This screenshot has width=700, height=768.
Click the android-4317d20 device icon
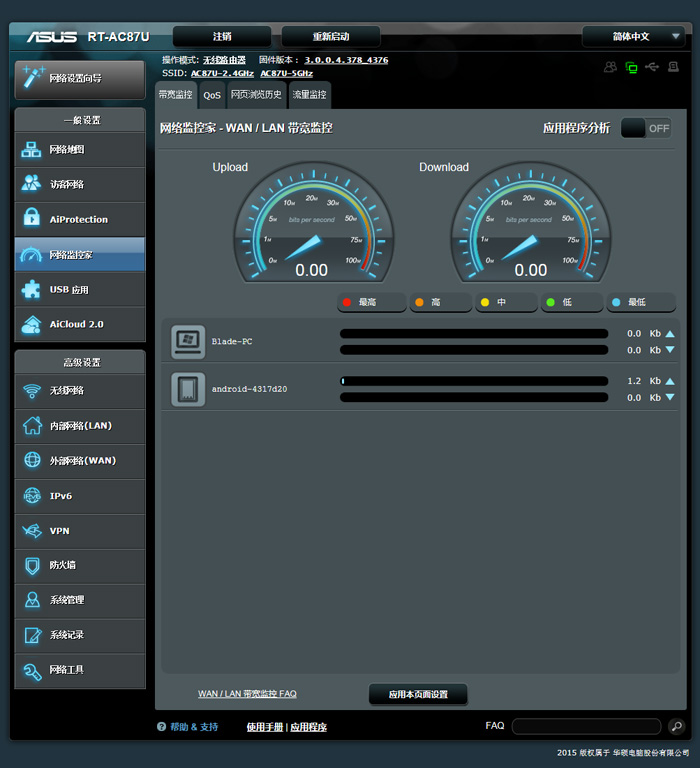pyautogui.click(x=188, y=389)
